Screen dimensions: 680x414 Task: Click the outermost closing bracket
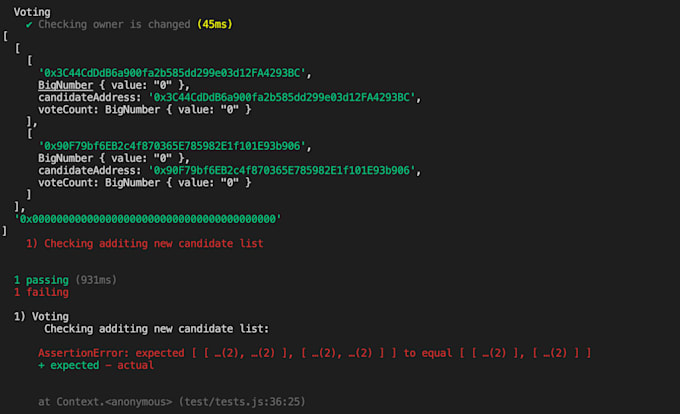tap(5, 231)
